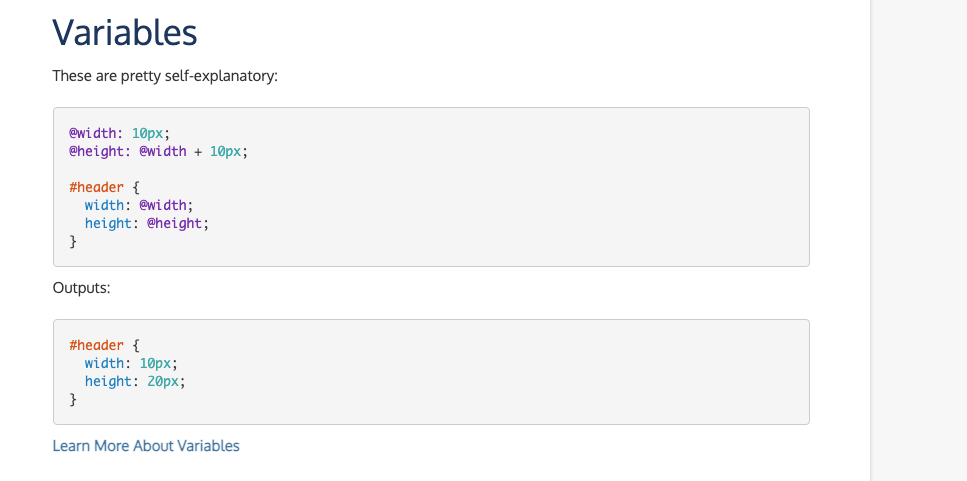Click "#header" selector in the output code block

(x=96, y=345)
